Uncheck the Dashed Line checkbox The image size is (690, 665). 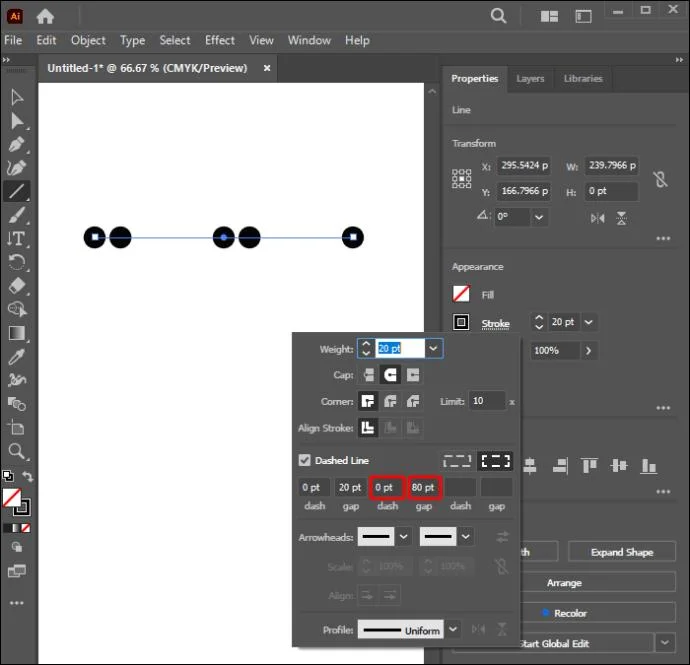coord(305,460)
